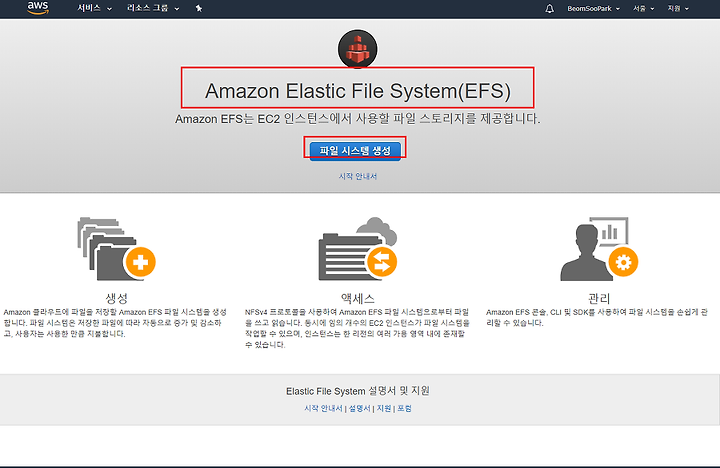Open the footer 시작 안내서 link

323,408
